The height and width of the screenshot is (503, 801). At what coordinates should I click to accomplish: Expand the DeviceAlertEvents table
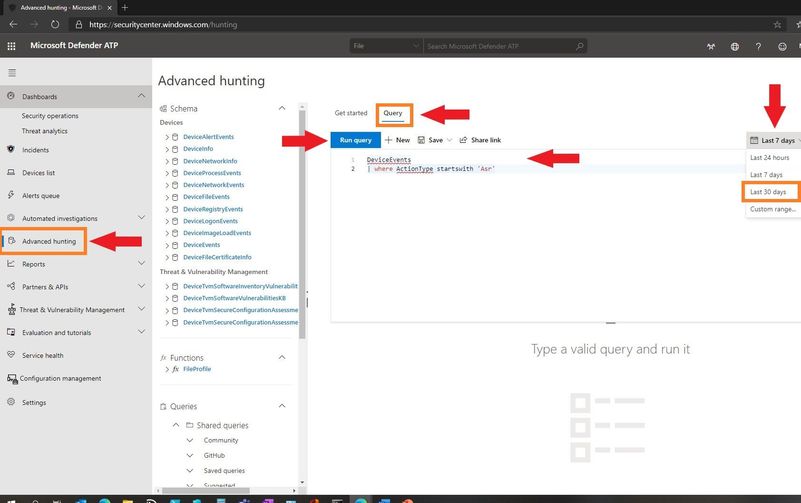tap(167, 137)
